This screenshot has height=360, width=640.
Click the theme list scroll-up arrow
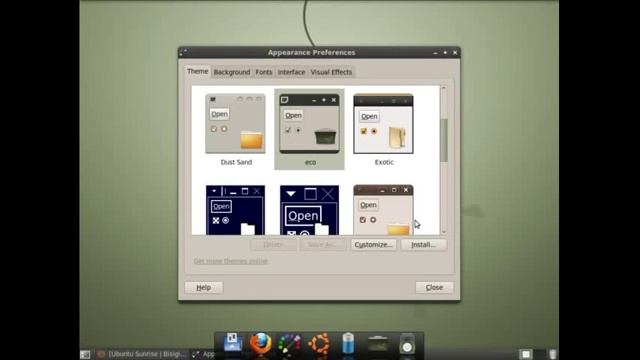tap(444, 88)
